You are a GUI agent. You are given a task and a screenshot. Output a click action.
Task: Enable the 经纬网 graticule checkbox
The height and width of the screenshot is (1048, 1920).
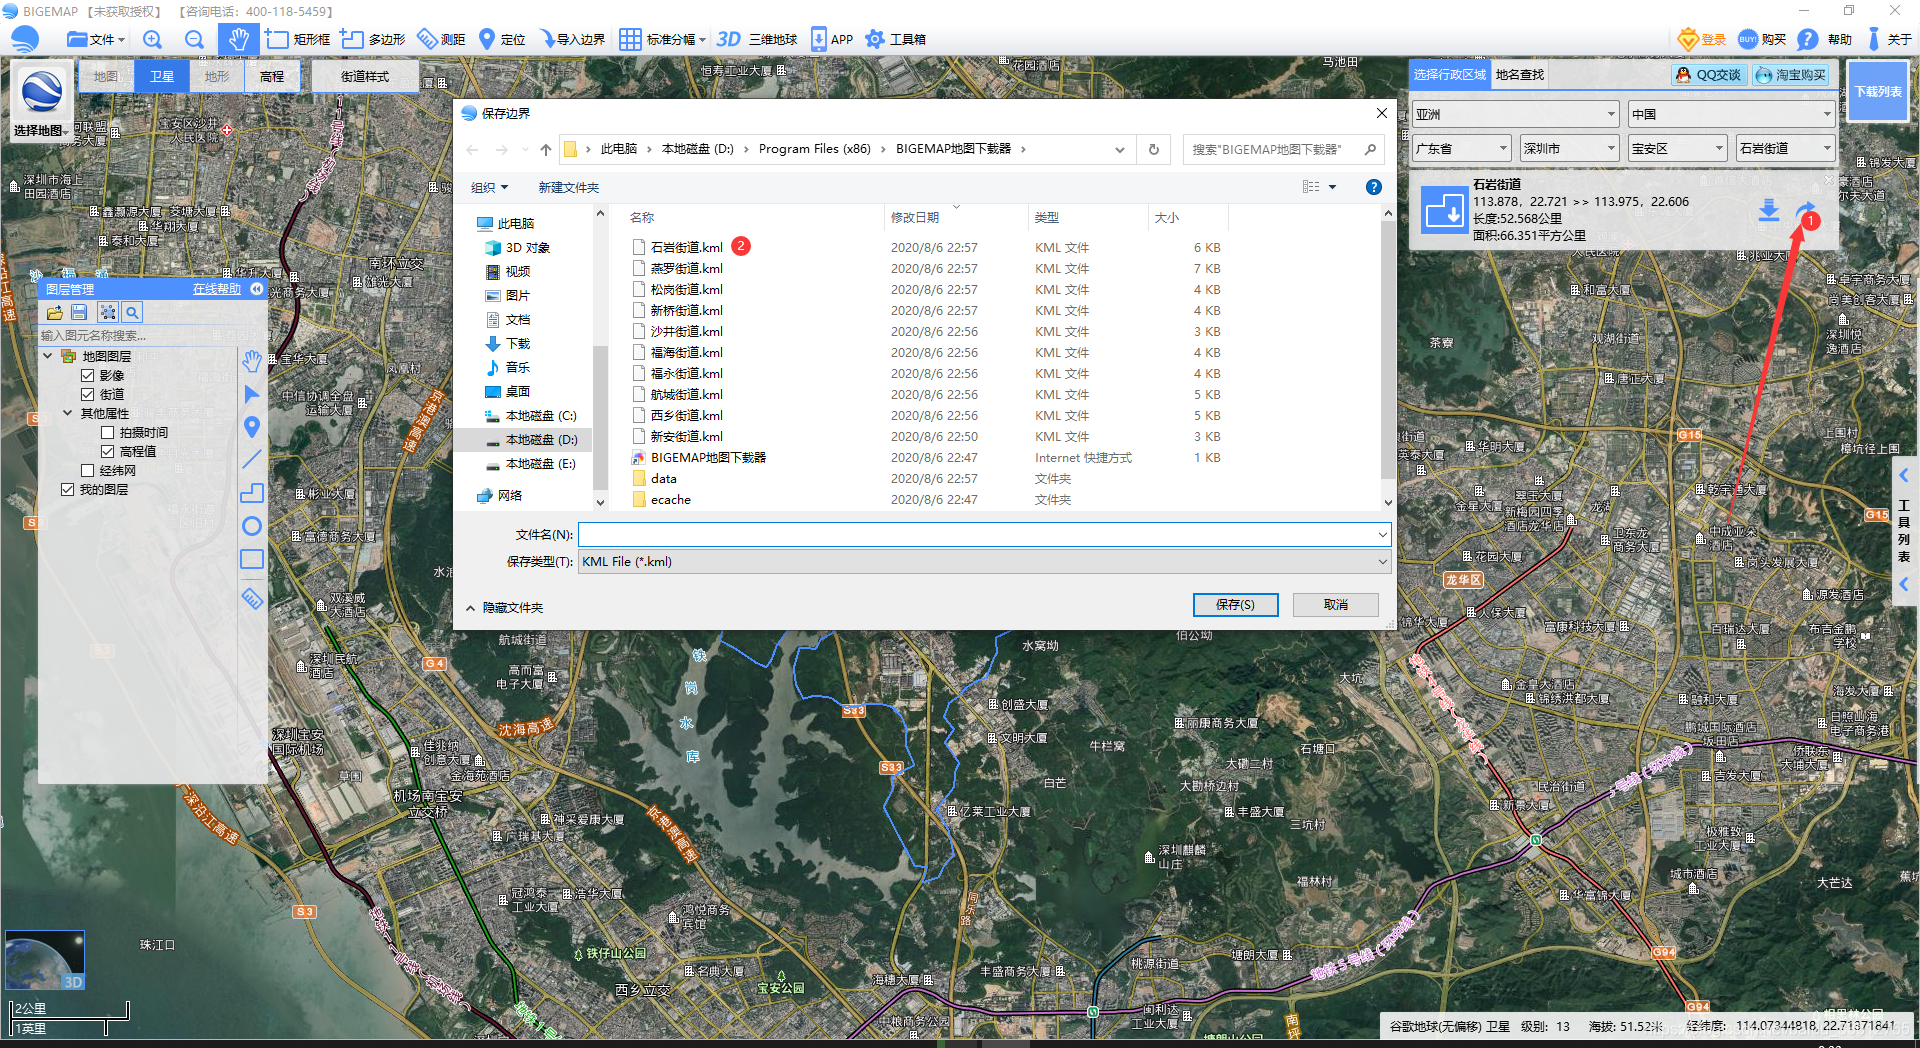point(88,470)
